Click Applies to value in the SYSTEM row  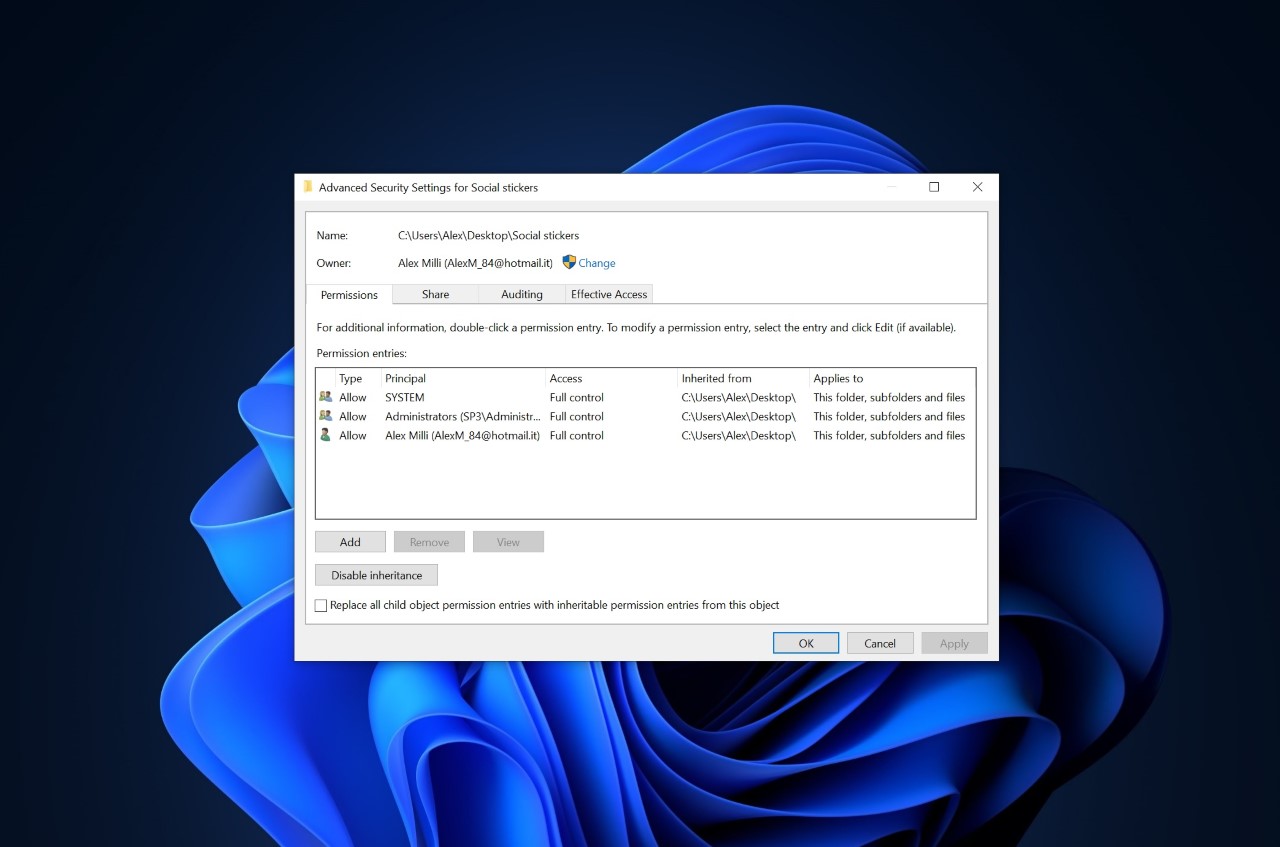[889, 397]
